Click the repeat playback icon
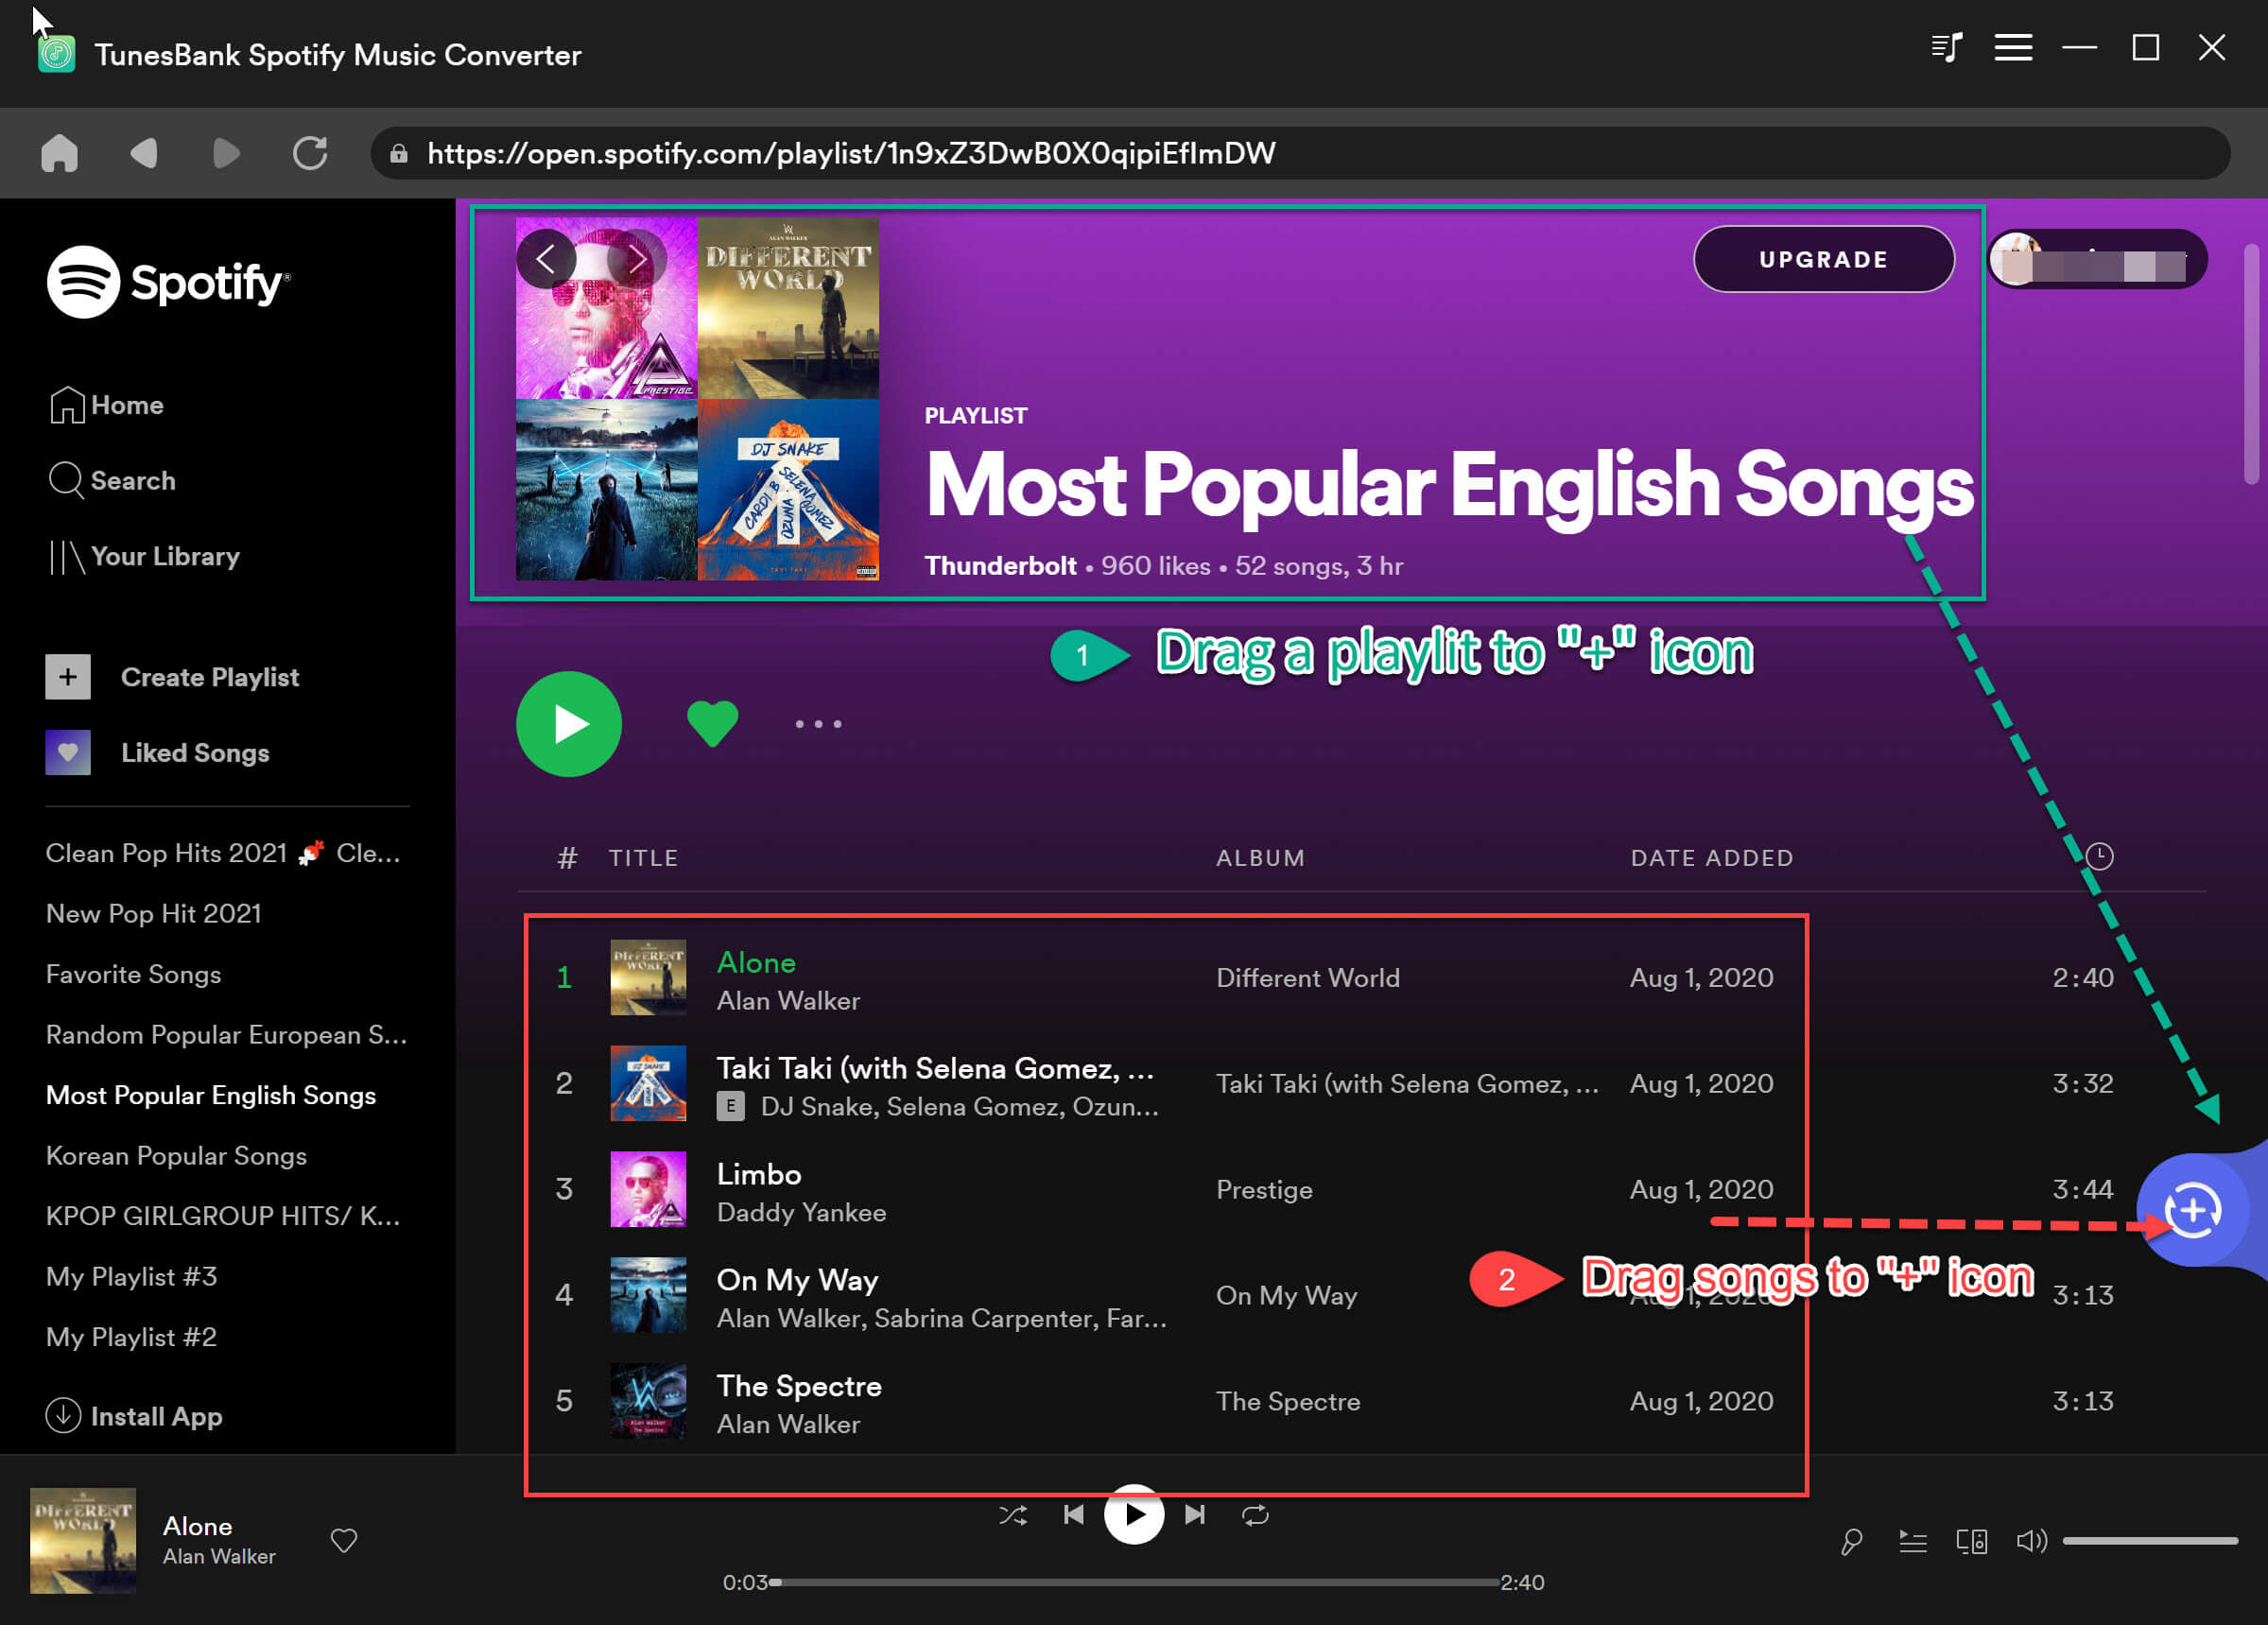This screenshot has width=2268, height=1625. (1257, 1514)
